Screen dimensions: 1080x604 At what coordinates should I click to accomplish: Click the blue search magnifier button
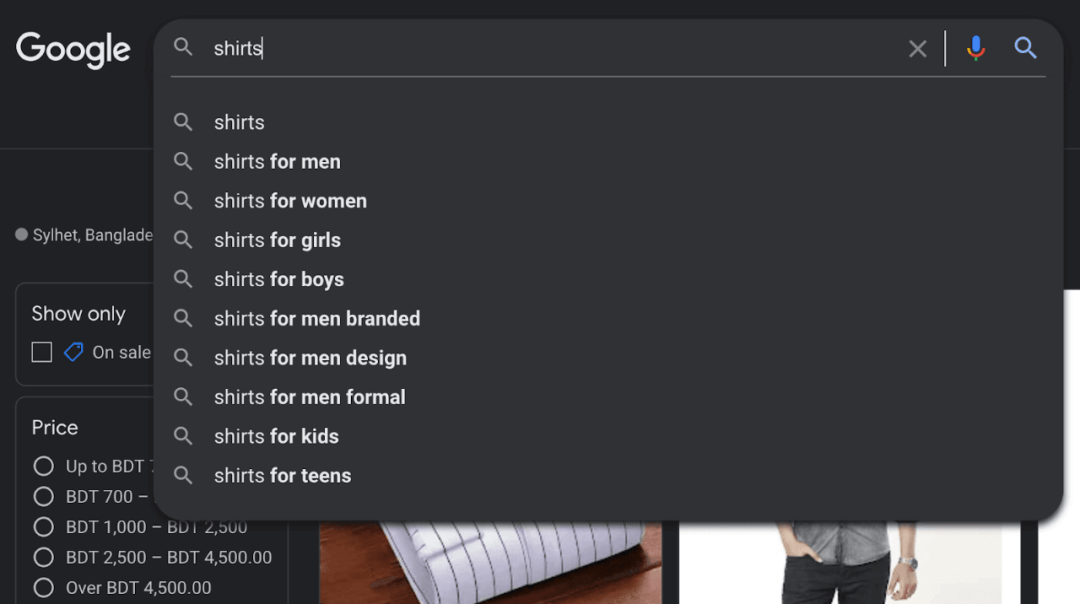point(1025,48)
